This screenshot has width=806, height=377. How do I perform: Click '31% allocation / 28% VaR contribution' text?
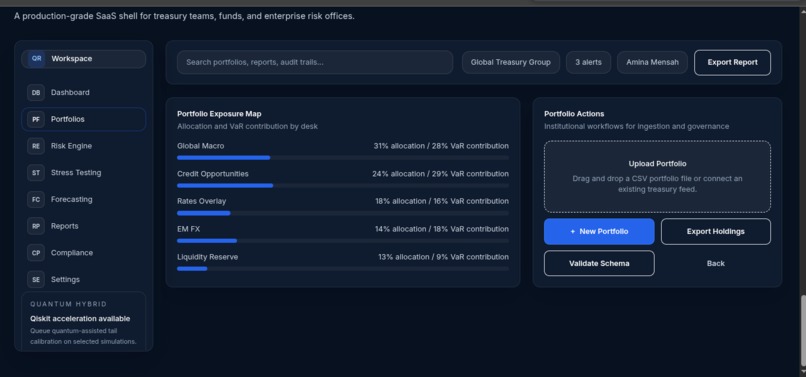[x=441, y=146]
